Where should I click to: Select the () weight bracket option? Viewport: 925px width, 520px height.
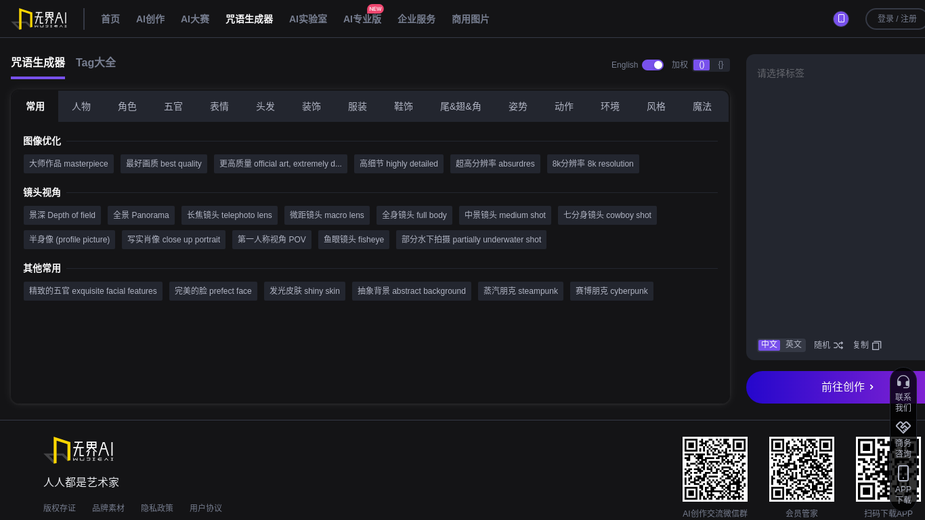pyautogui.click(x=701, y=65)
